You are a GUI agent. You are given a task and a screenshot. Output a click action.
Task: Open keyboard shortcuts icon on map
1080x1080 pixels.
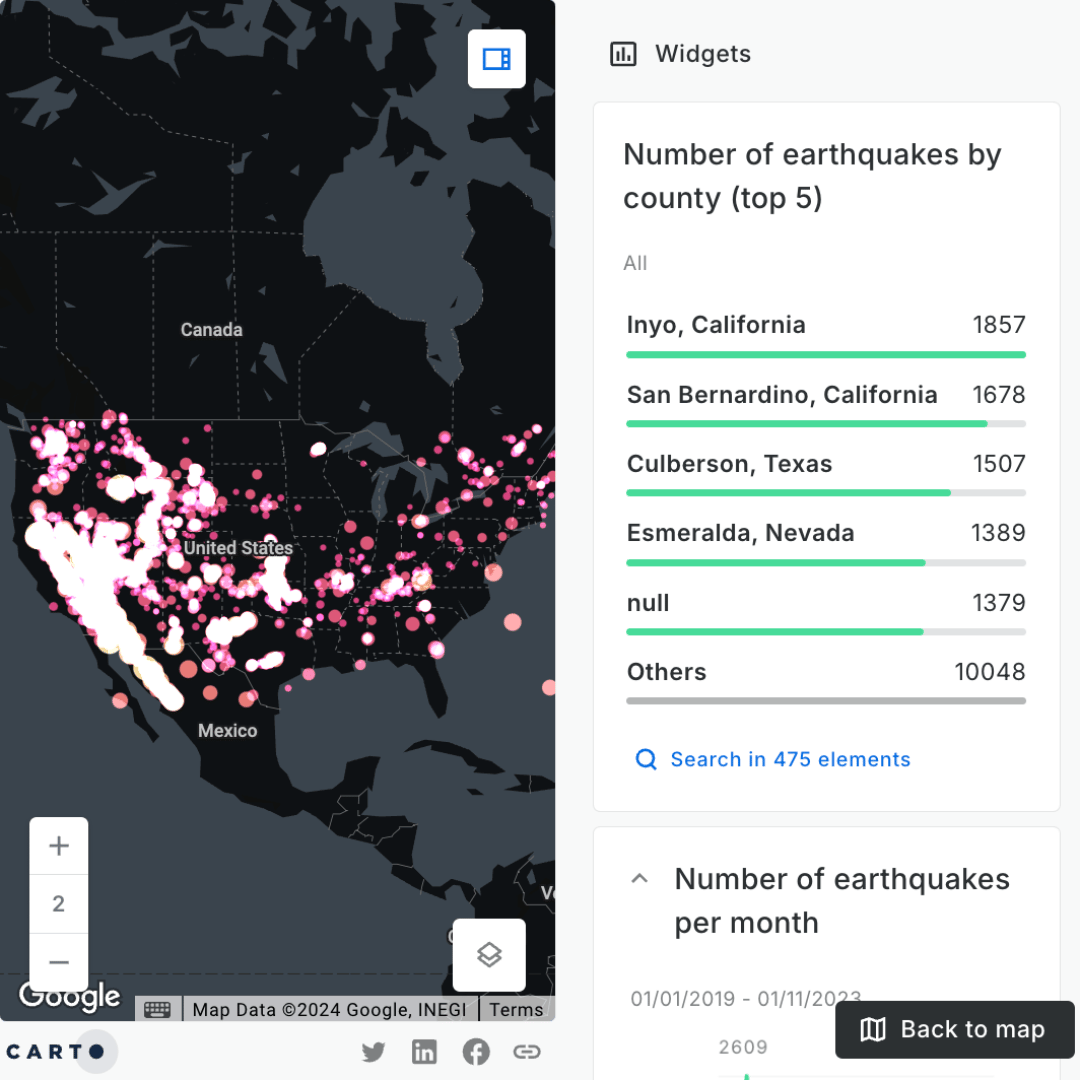pos(158,1010)
